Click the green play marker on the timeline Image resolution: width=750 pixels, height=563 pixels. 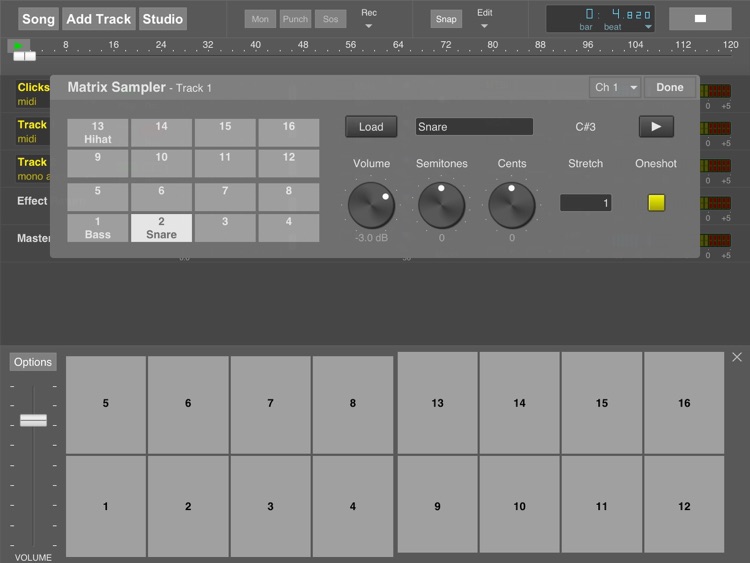click(19, 46)
